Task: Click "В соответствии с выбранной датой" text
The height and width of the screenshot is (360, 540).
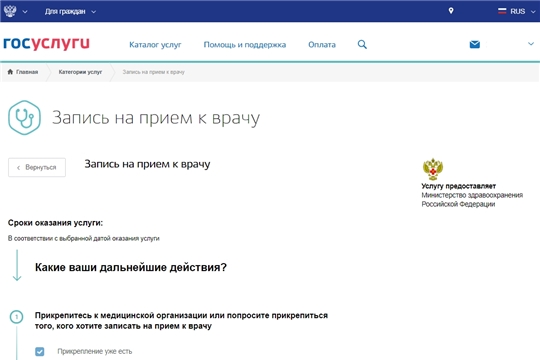Action: point(84,238)
